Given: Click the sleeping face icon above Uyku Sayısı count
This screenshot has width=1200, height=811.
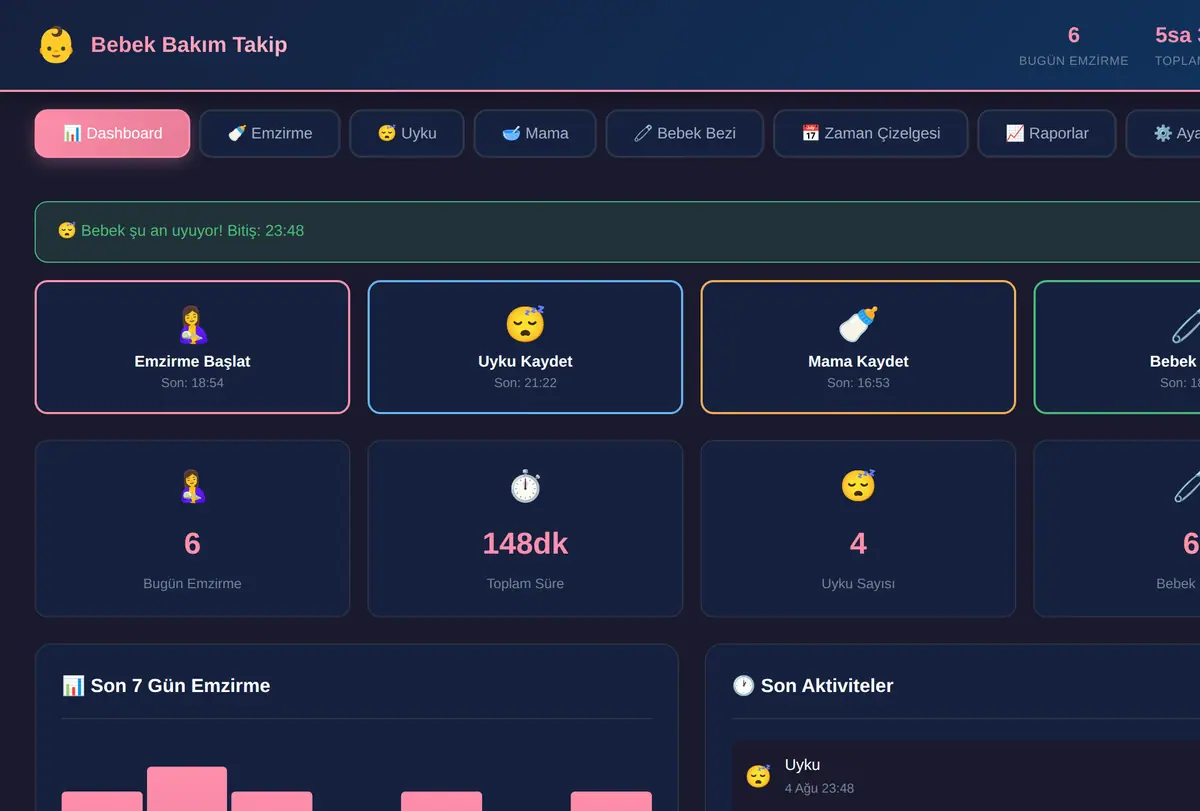Looking at the screenshot, I should [x=858, y=486].
